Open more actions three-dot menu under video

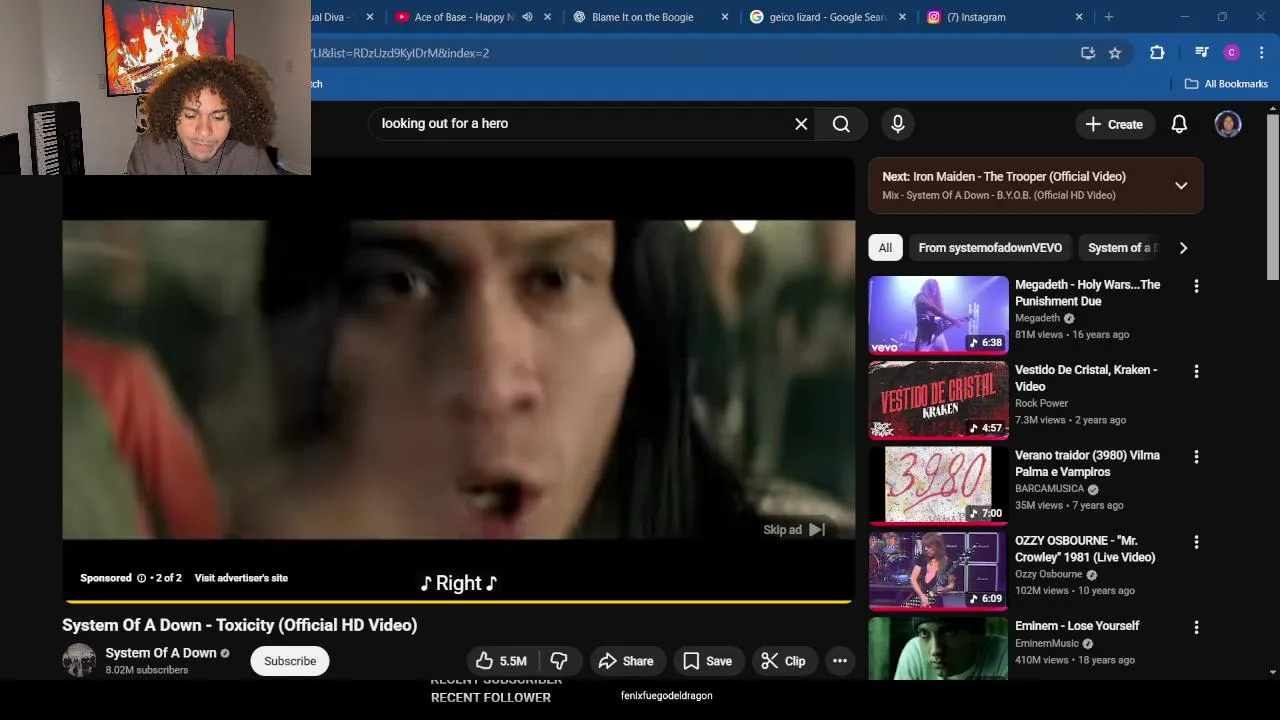(x=840, y=661)
